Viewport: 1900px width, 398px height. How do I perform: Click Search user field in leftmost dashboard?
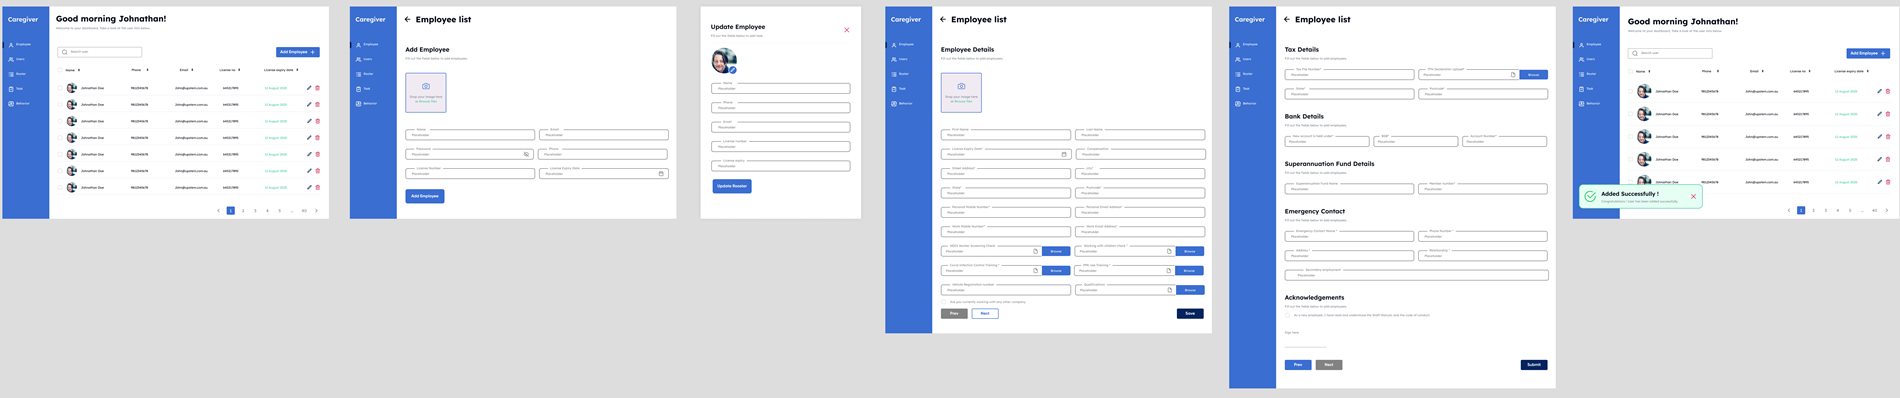[x=99, y=52]
